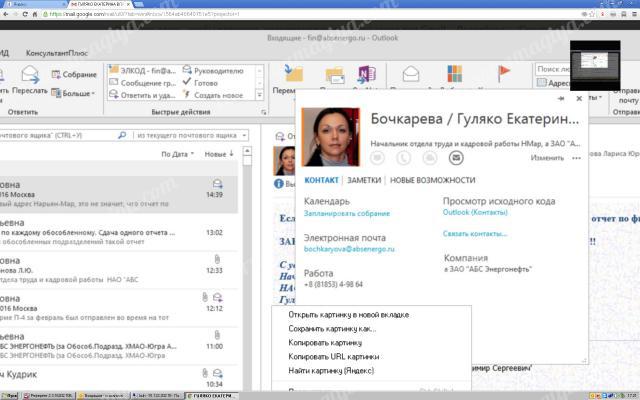
Task: Choose 'Найти картинку (Яндекс)' menu item
Action: point(371,371)
